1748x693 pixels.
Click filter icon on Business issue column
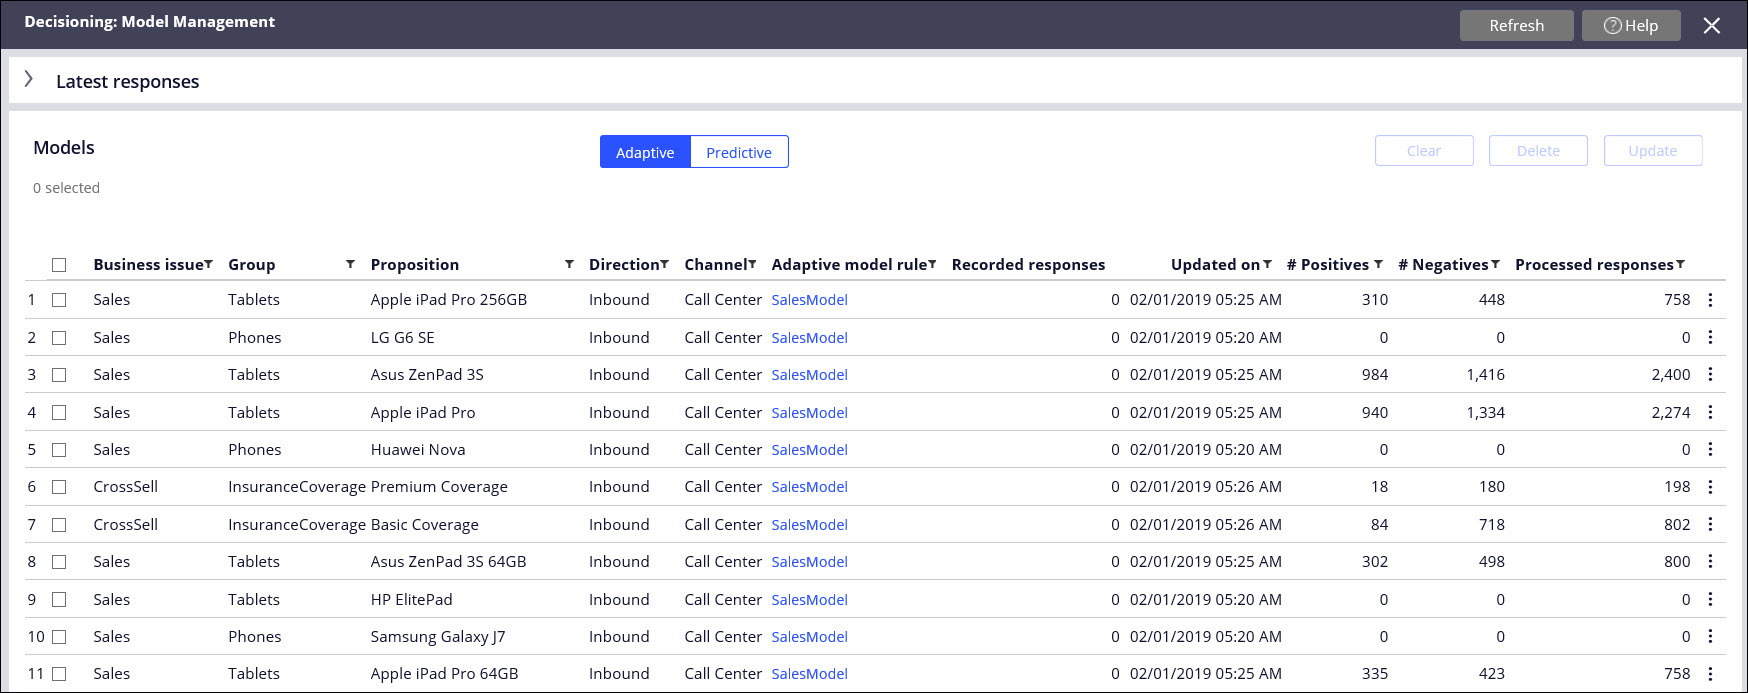coord(209,264)
